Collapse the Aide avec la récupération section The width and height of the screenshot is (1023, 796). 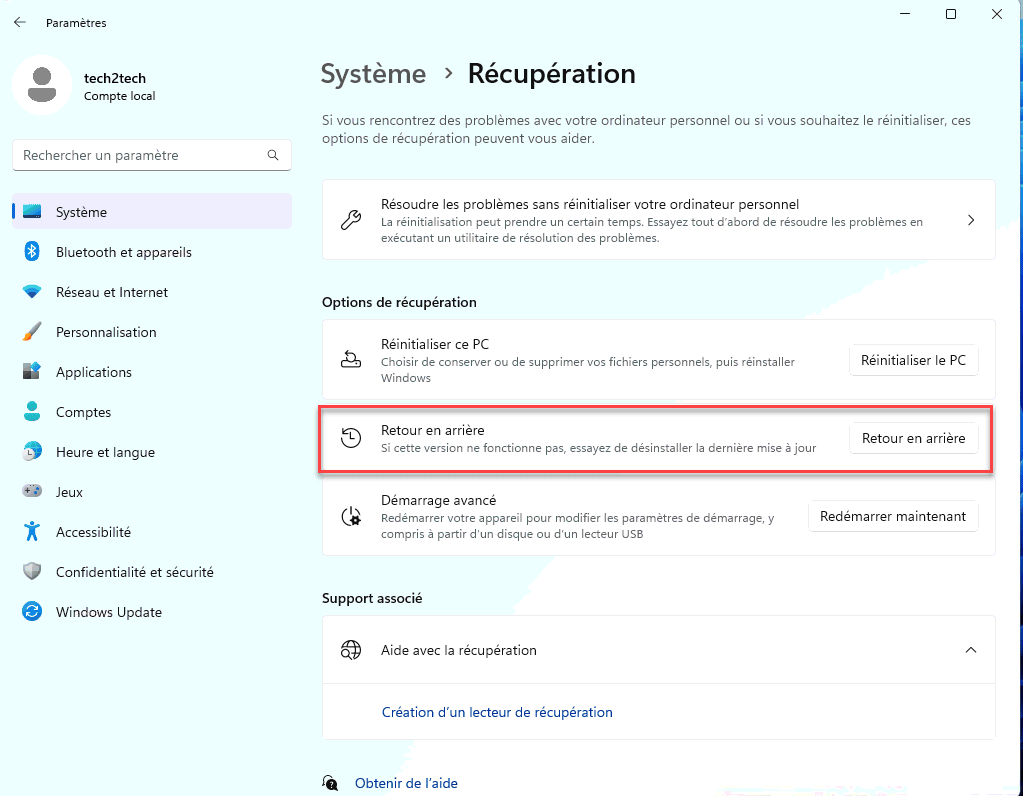[x=970, y=650]
